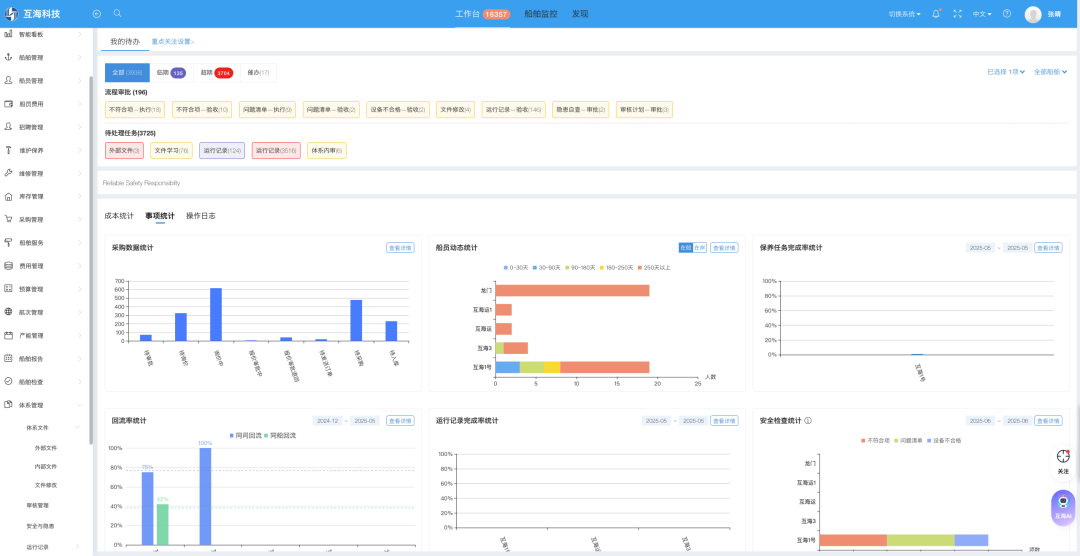Click the 外部文件(3) pending task tag
This screenshot has width=1080, height=556.
(124, 151)
